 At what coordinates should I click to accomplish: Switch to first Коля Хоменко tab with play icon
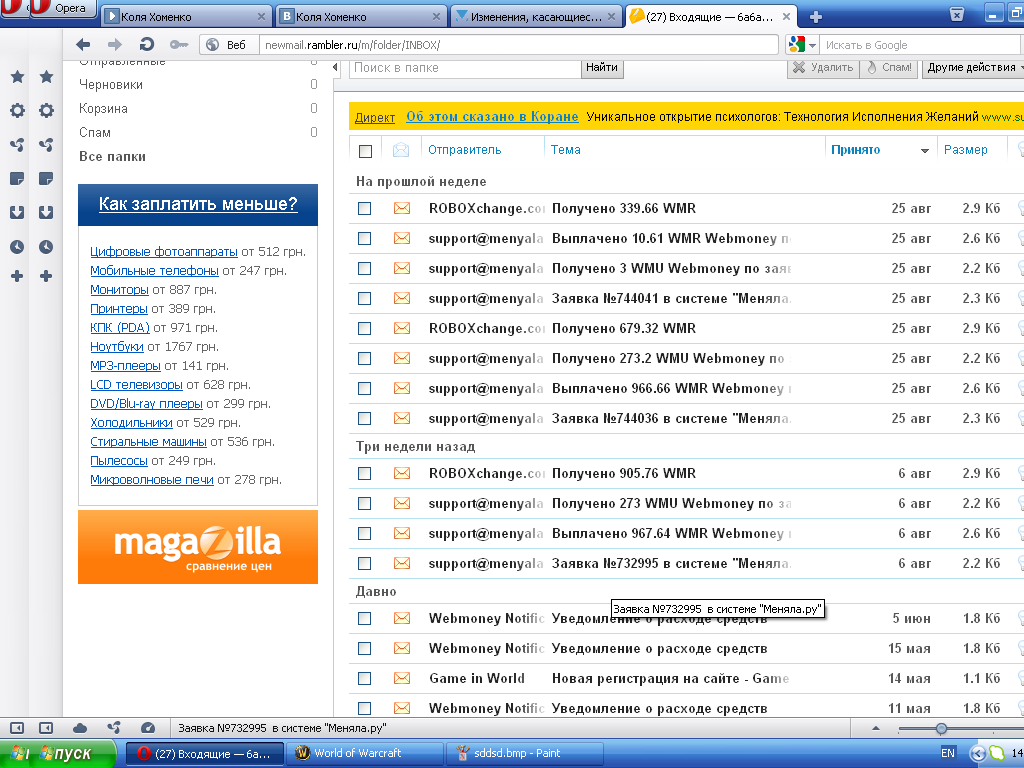[186, 16]
